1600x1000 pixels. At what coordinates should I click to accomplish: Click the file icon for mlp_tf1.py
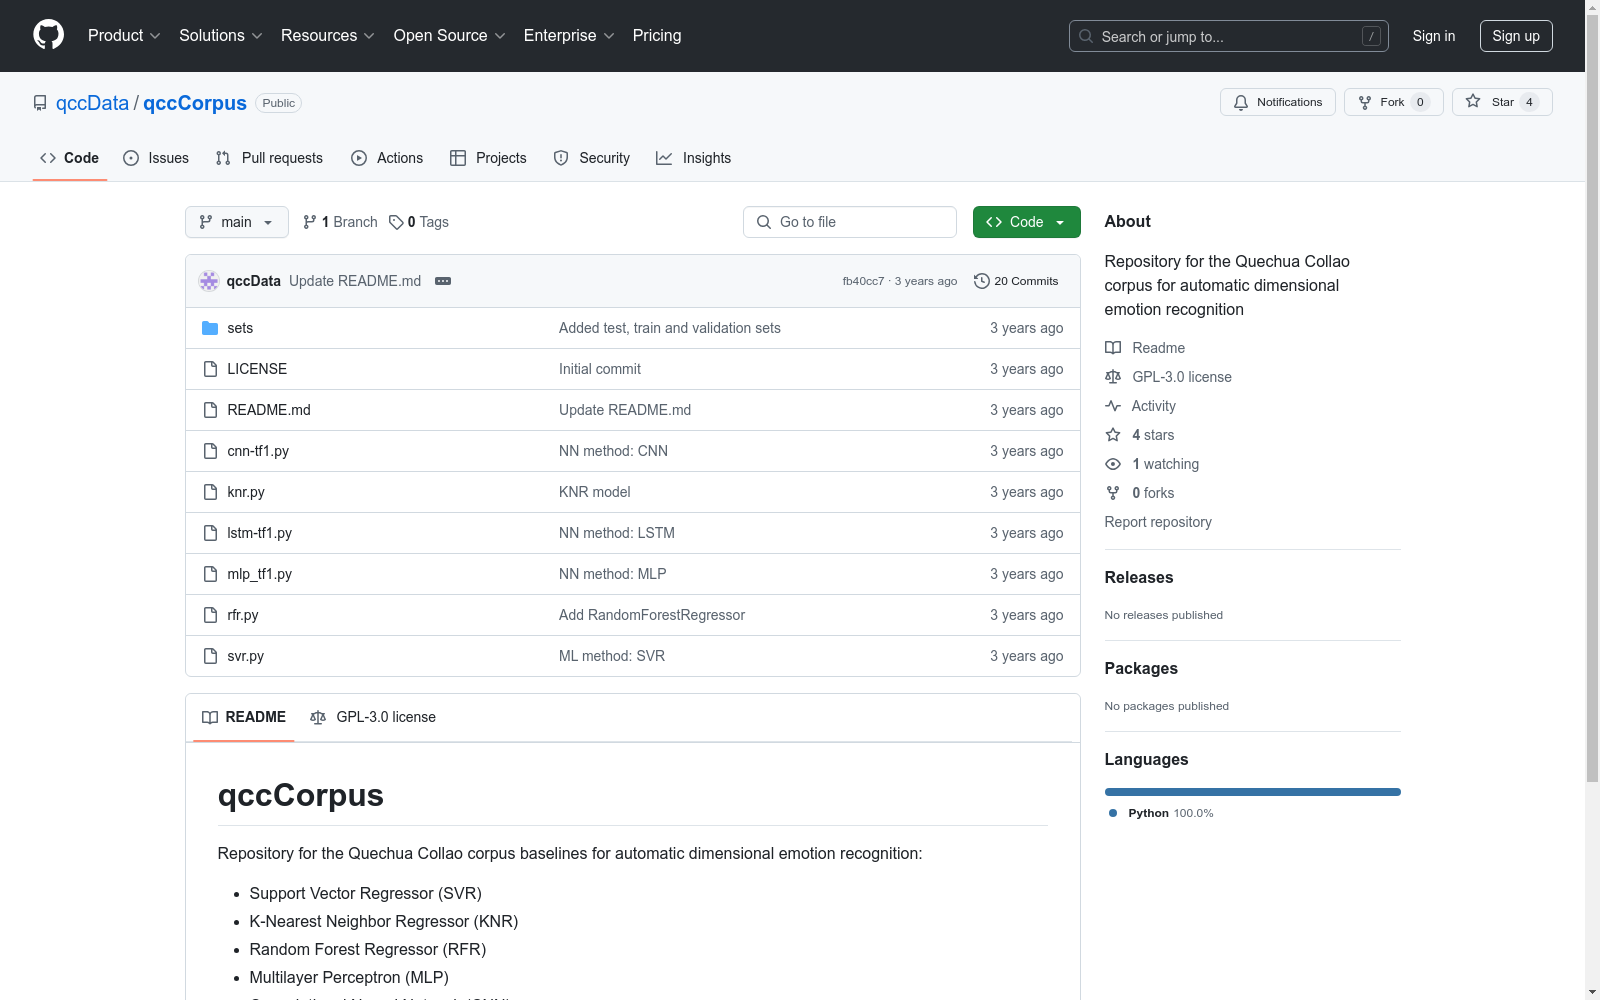[x=210, y=574]
